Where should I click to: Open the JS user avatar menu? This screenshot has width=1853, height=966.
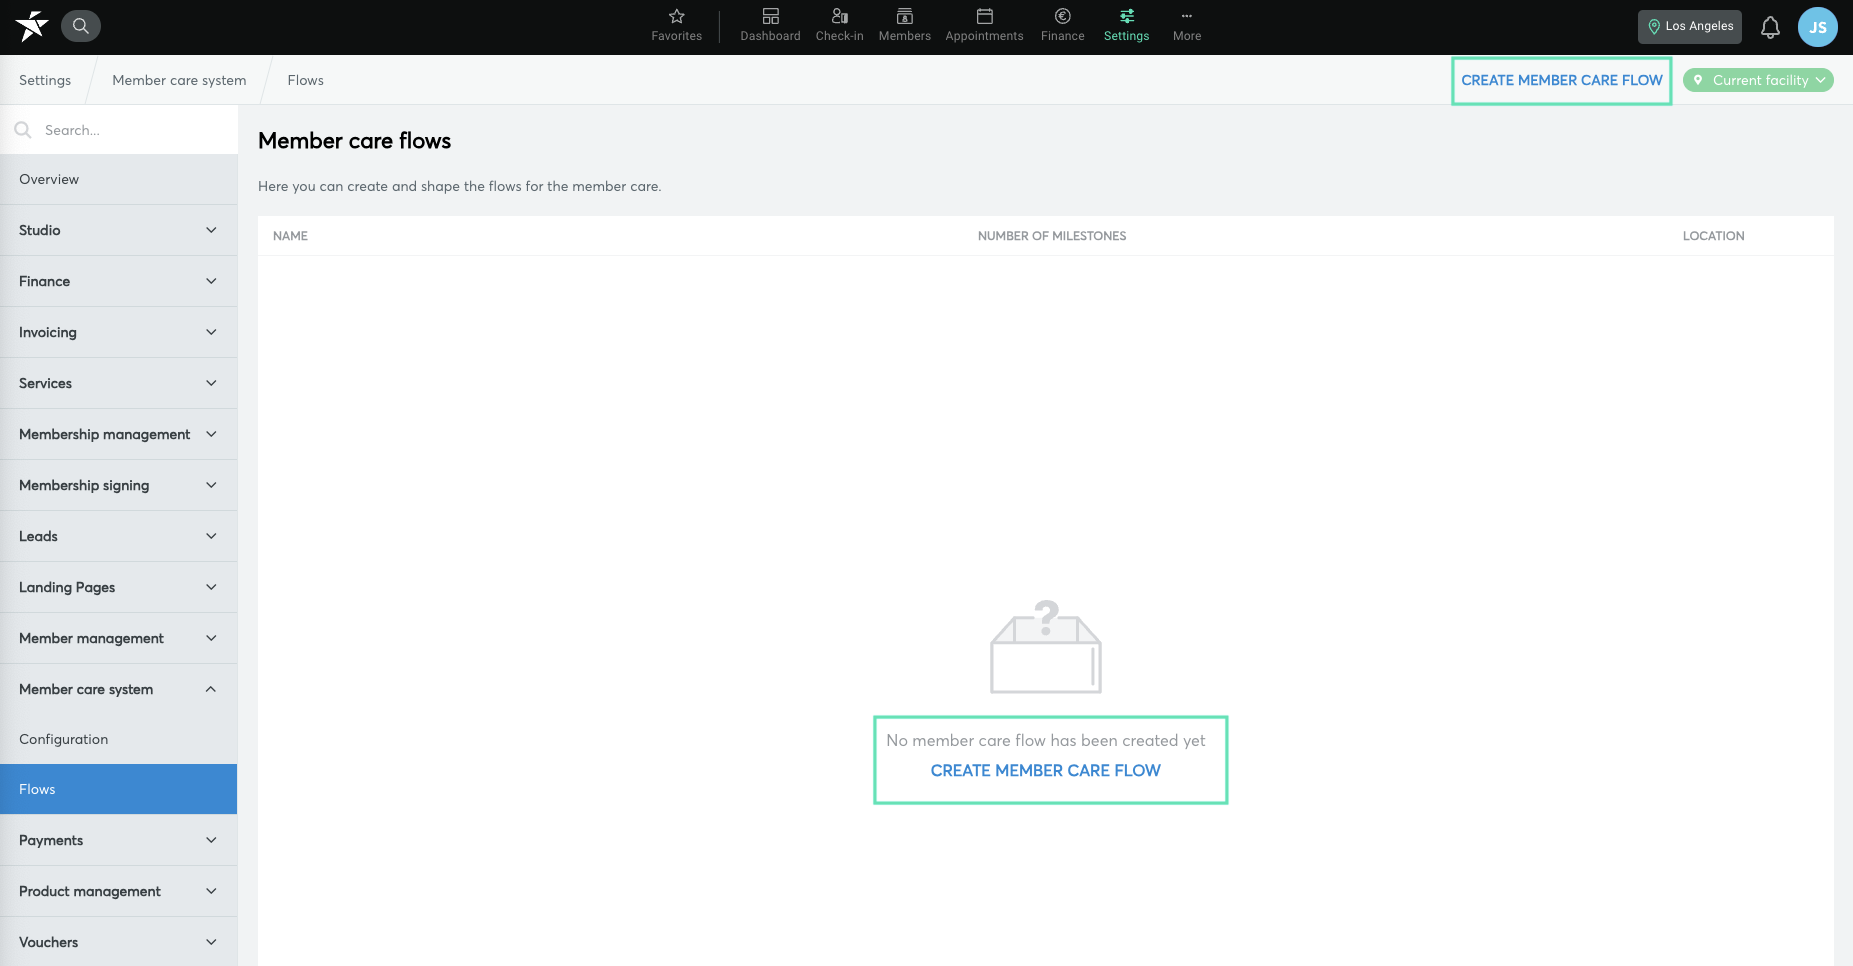pyautogui.click(x=1818, y=27)
